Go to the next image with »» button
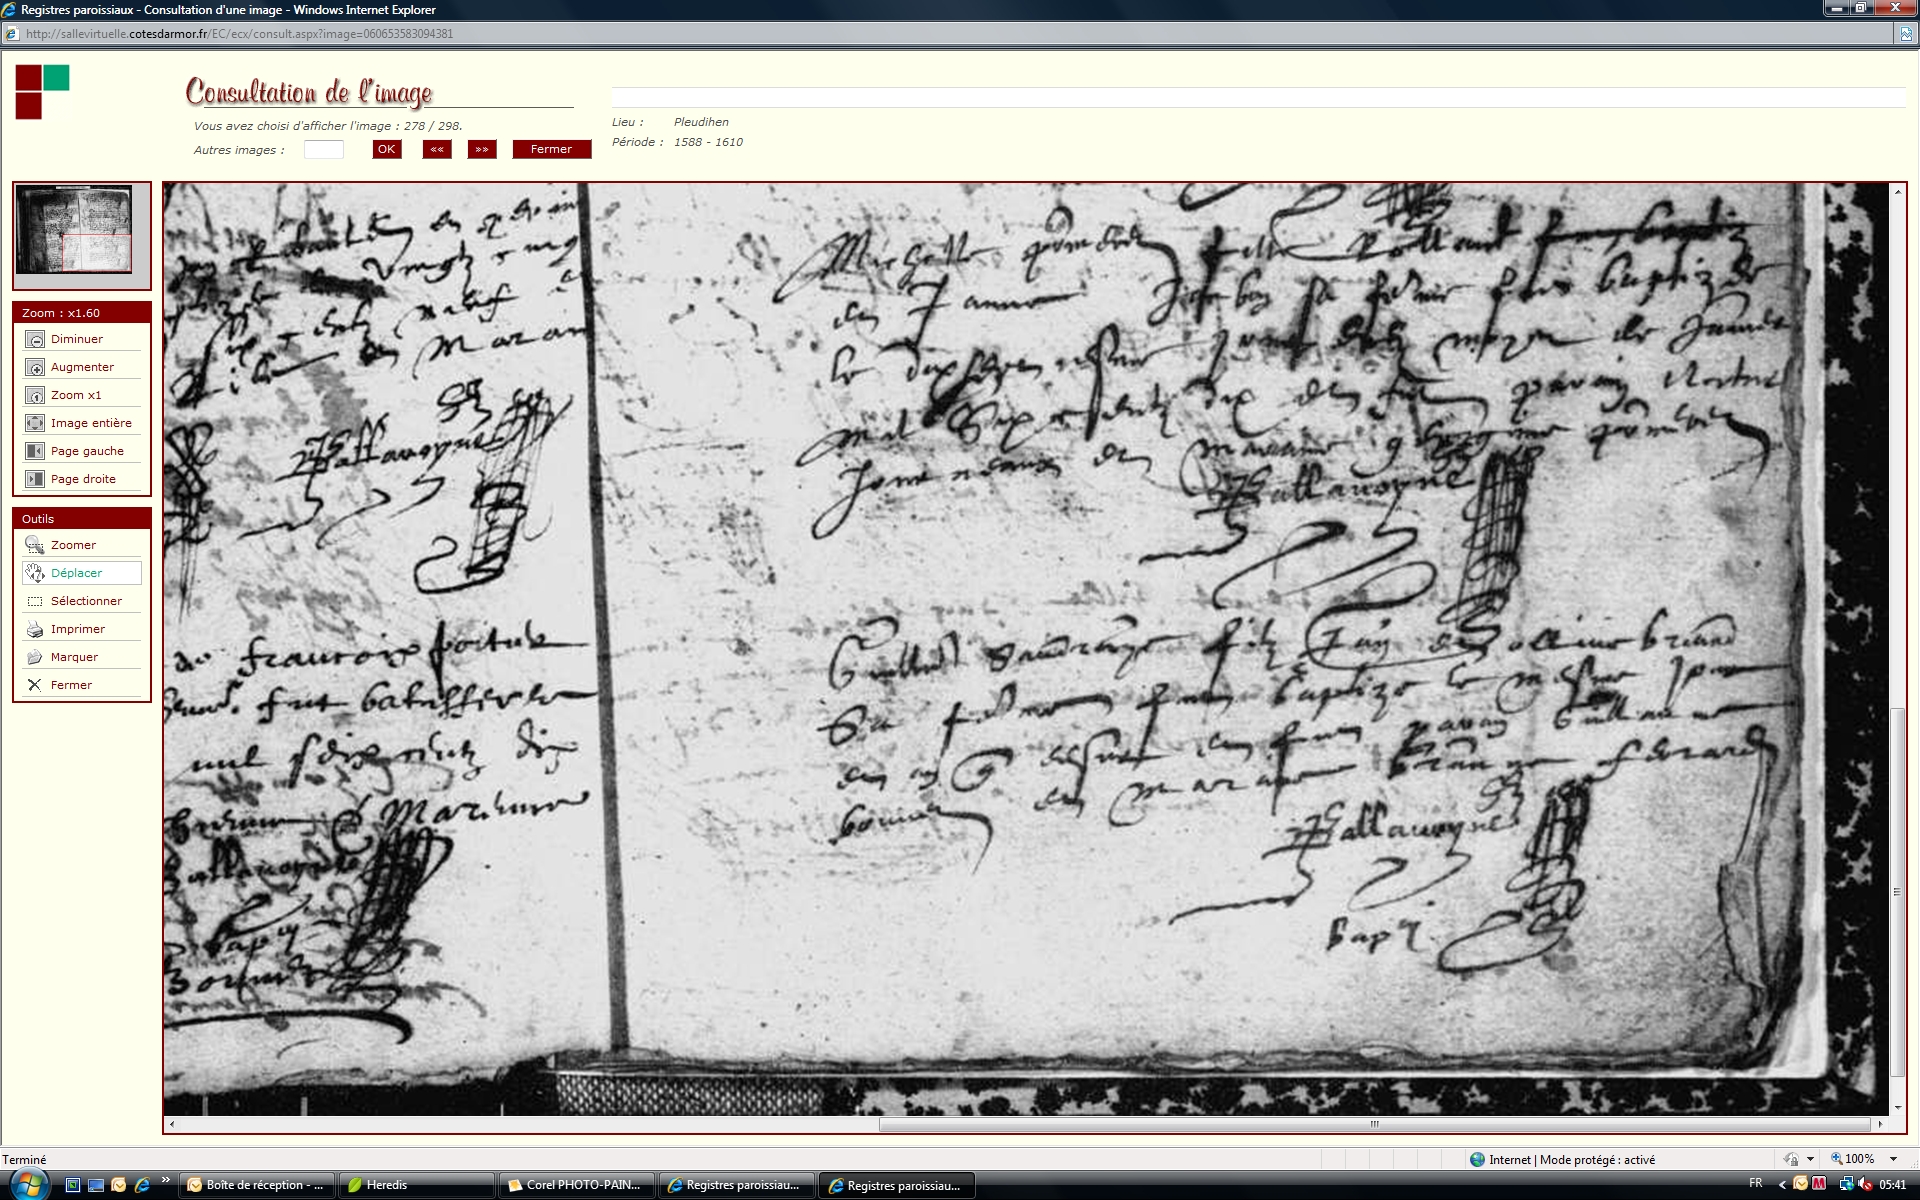The height and width of the screenshot is (1200, 1920). click(482, 150)
